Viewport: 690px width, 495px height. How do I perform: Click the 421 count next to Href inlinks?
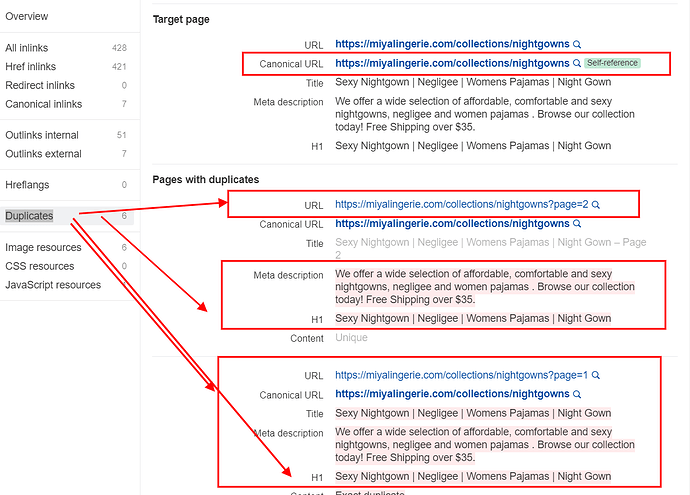[119, 67]
